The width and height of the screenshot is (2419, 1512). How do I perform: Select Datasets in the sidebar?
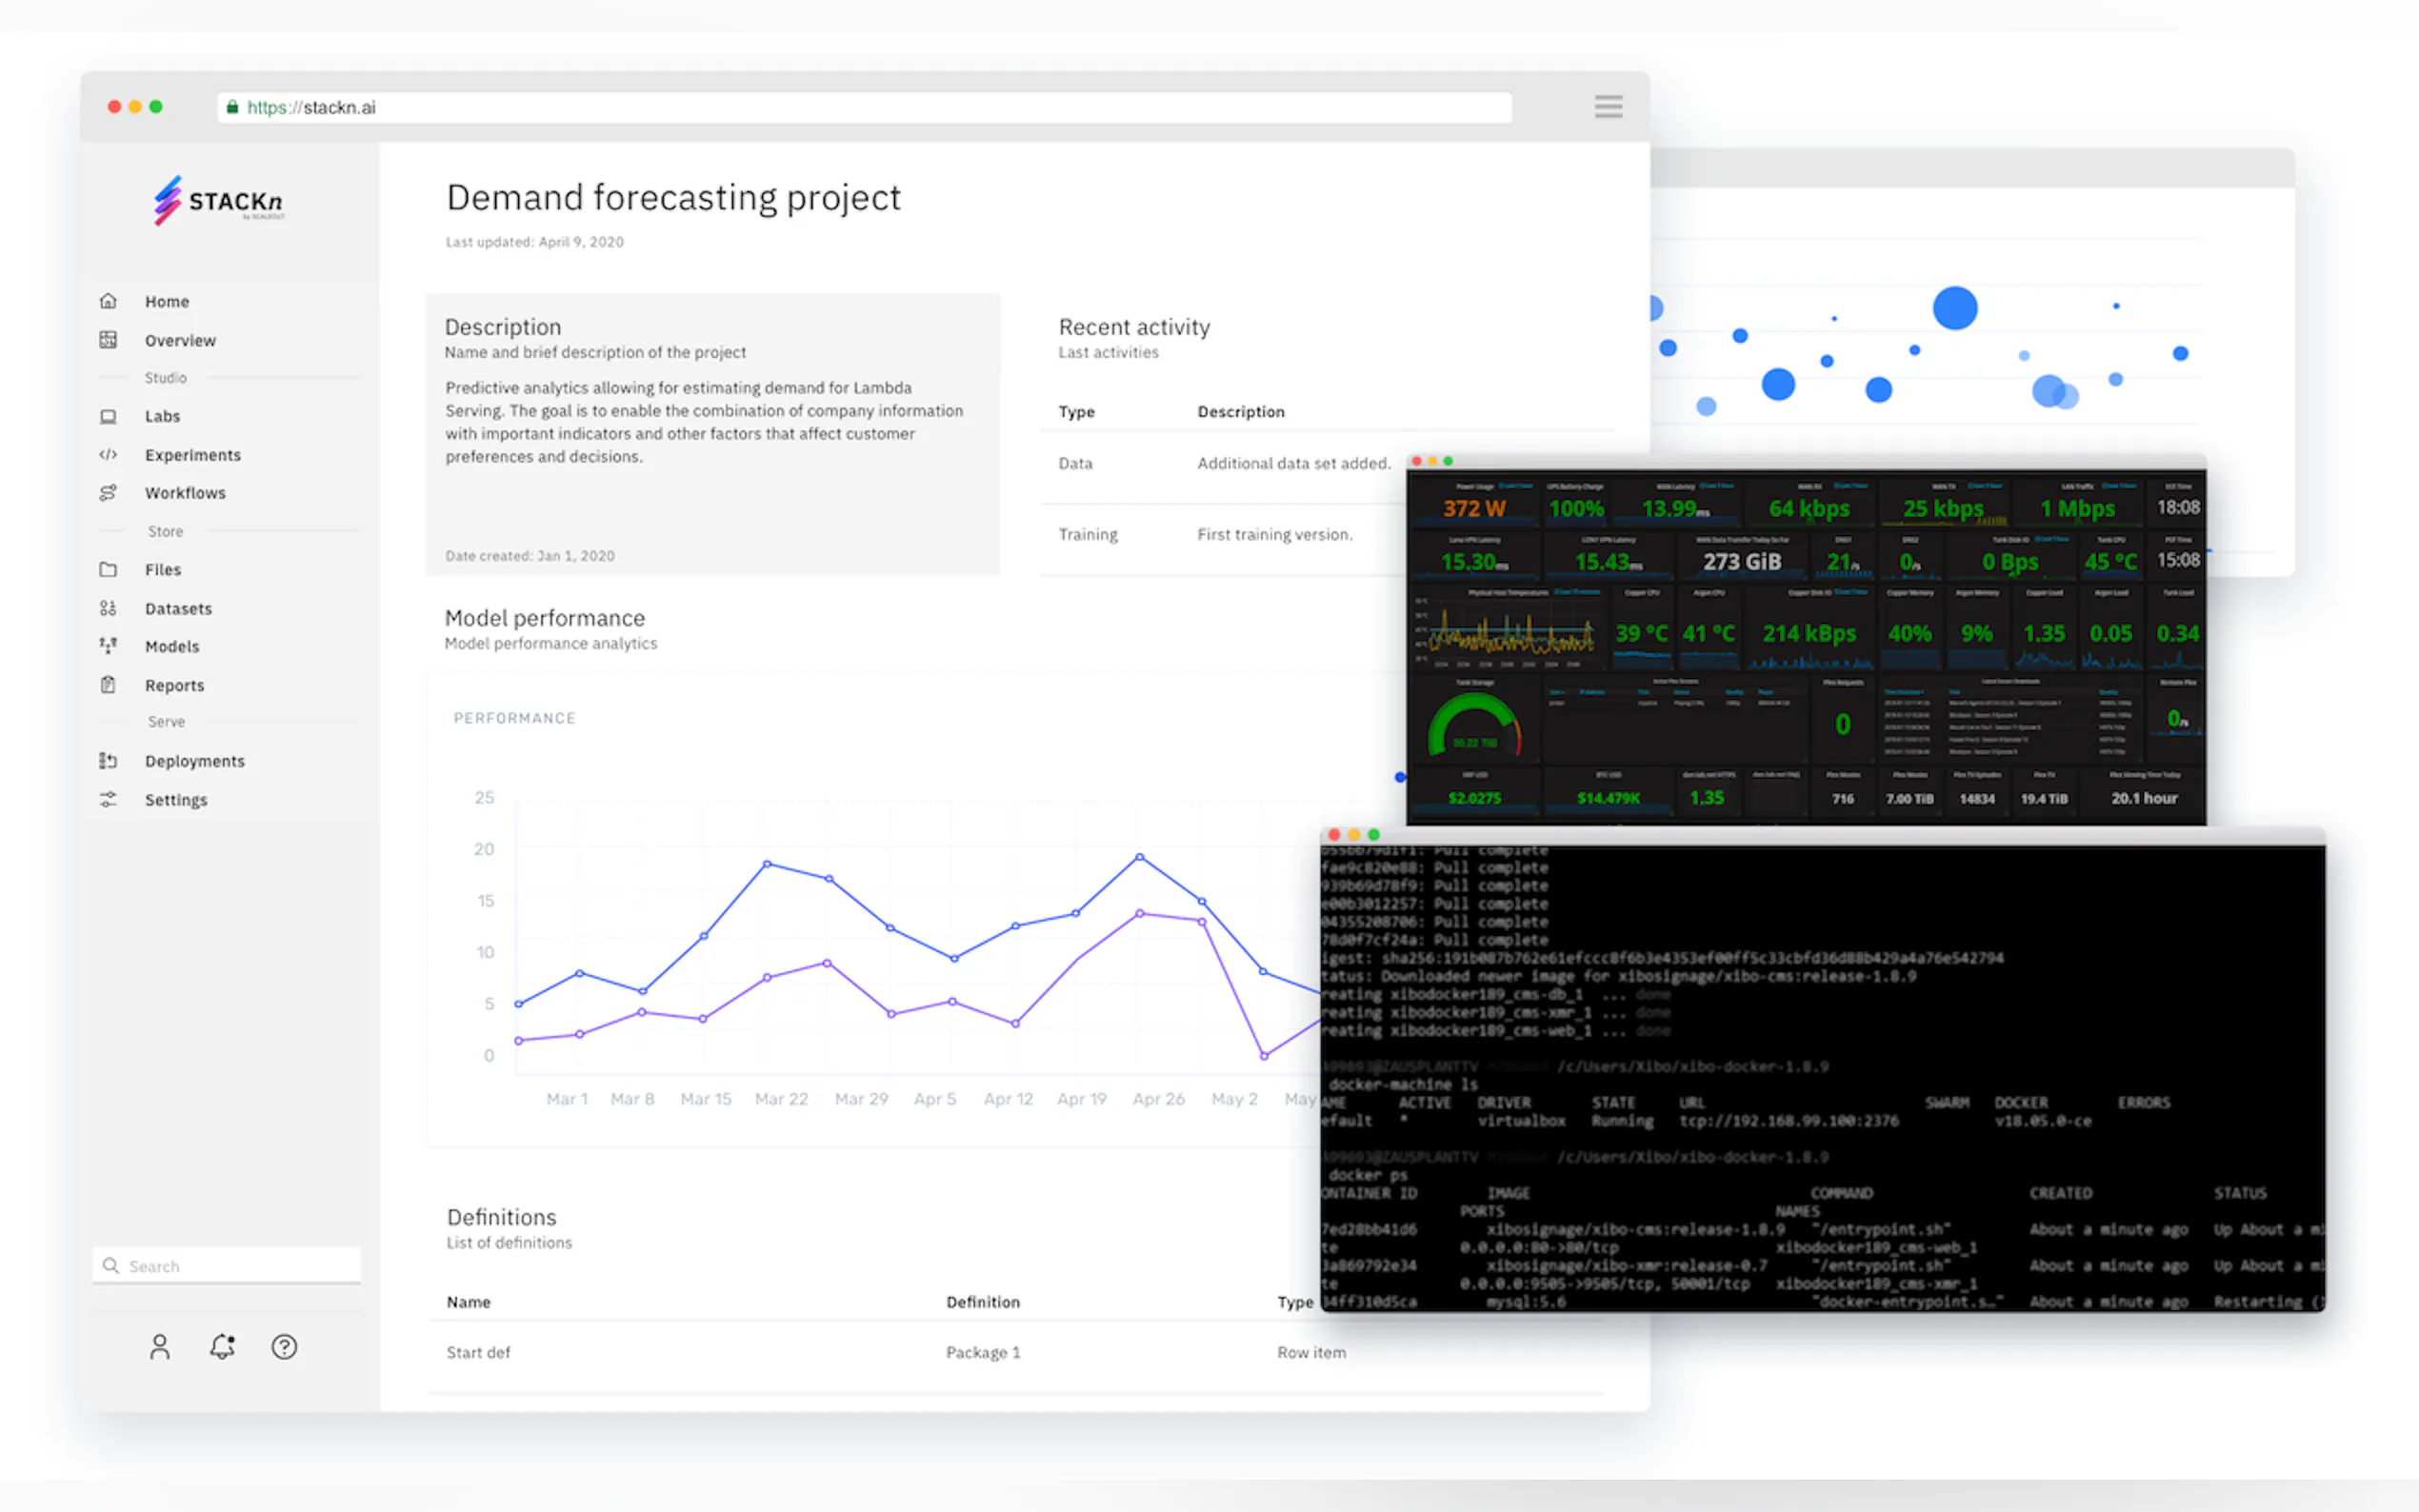pyautogui.click(x=178, y=608)
